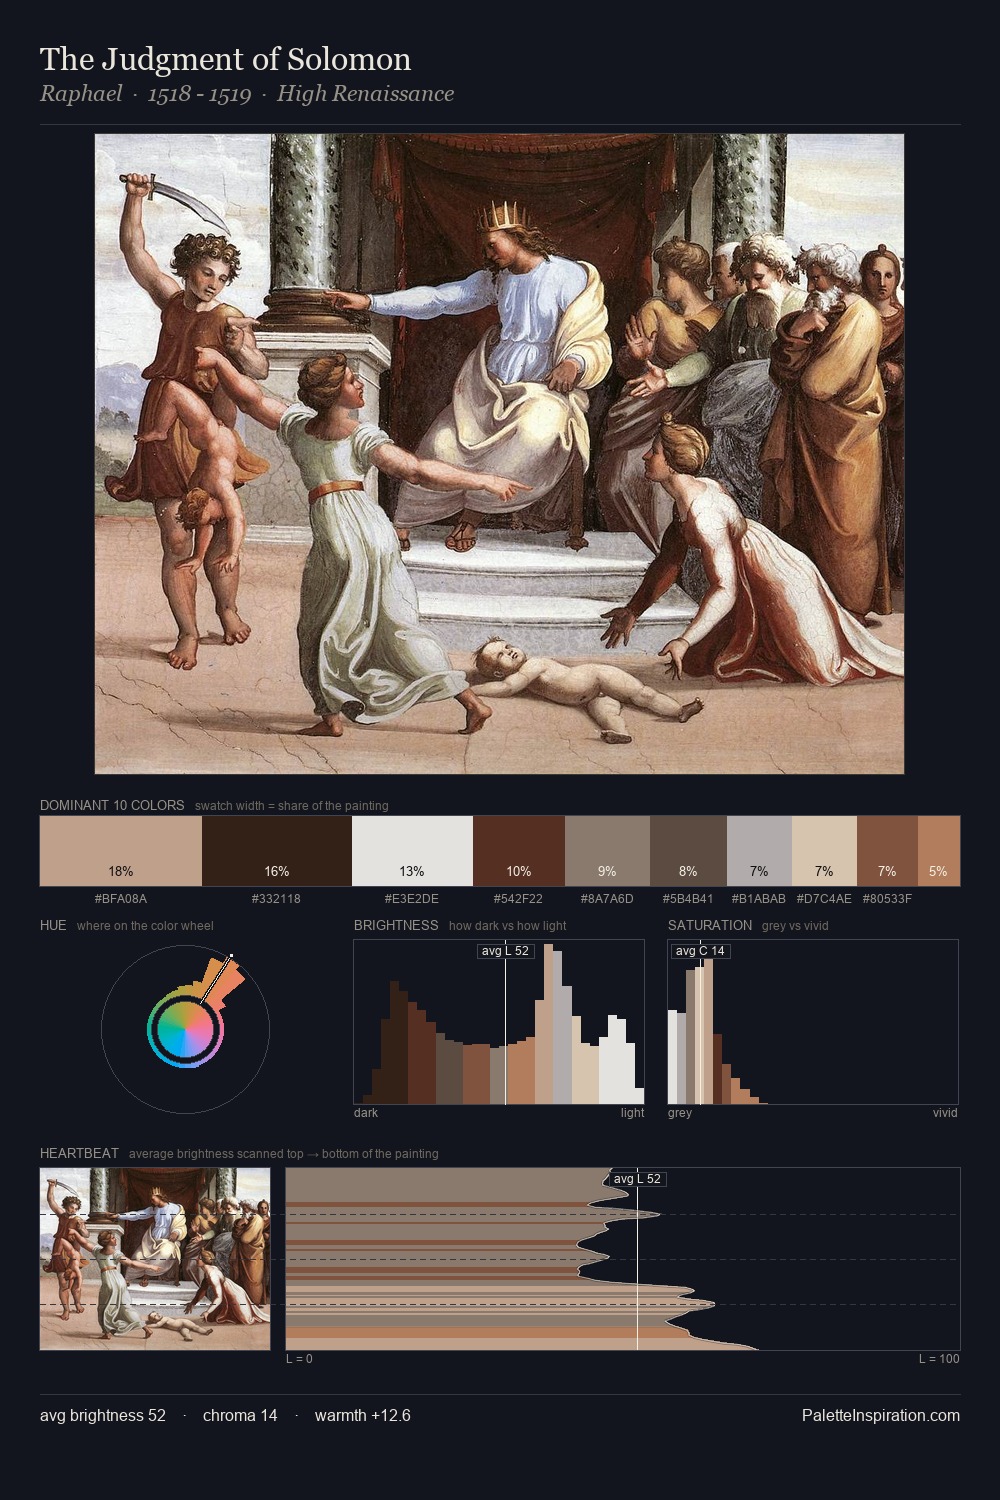1000x1500 pixels.
Task: Click the warmth +12.6 footer stat
Action: click(363, 1415)
